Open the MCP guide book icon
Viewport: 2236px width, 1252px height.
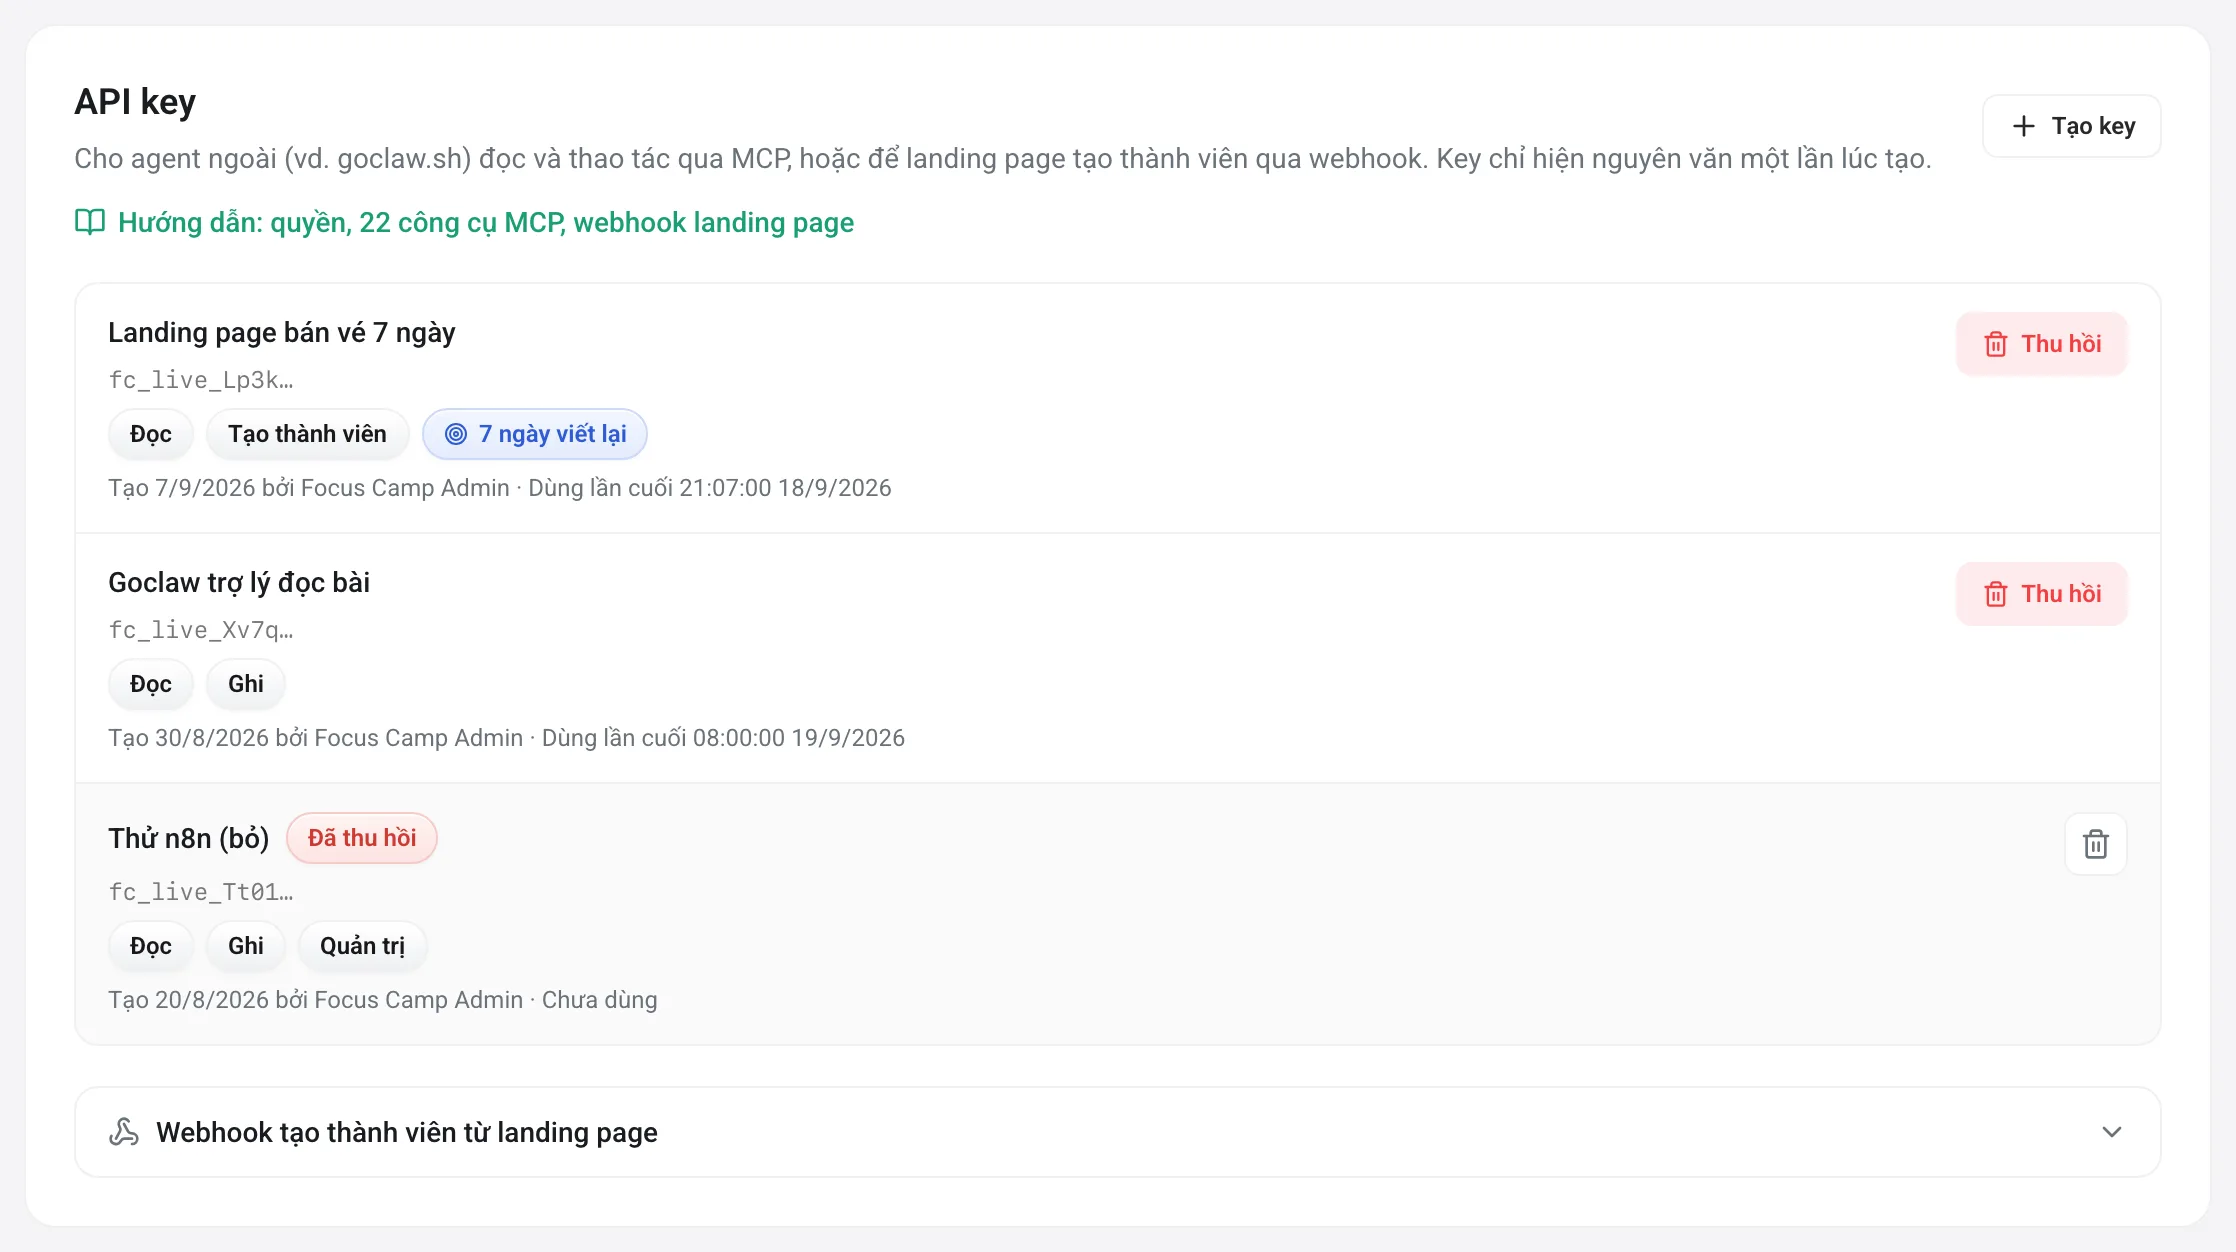pyautogui.click(x=90, y=222)
